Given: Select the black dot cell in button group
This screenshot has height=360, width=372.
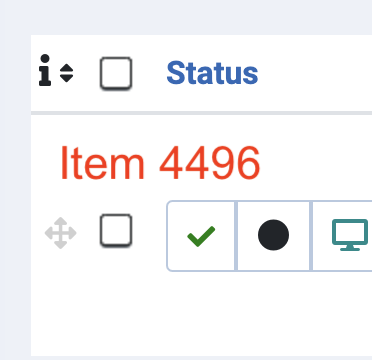Looking at the screenshot, I should click(273, 236).
